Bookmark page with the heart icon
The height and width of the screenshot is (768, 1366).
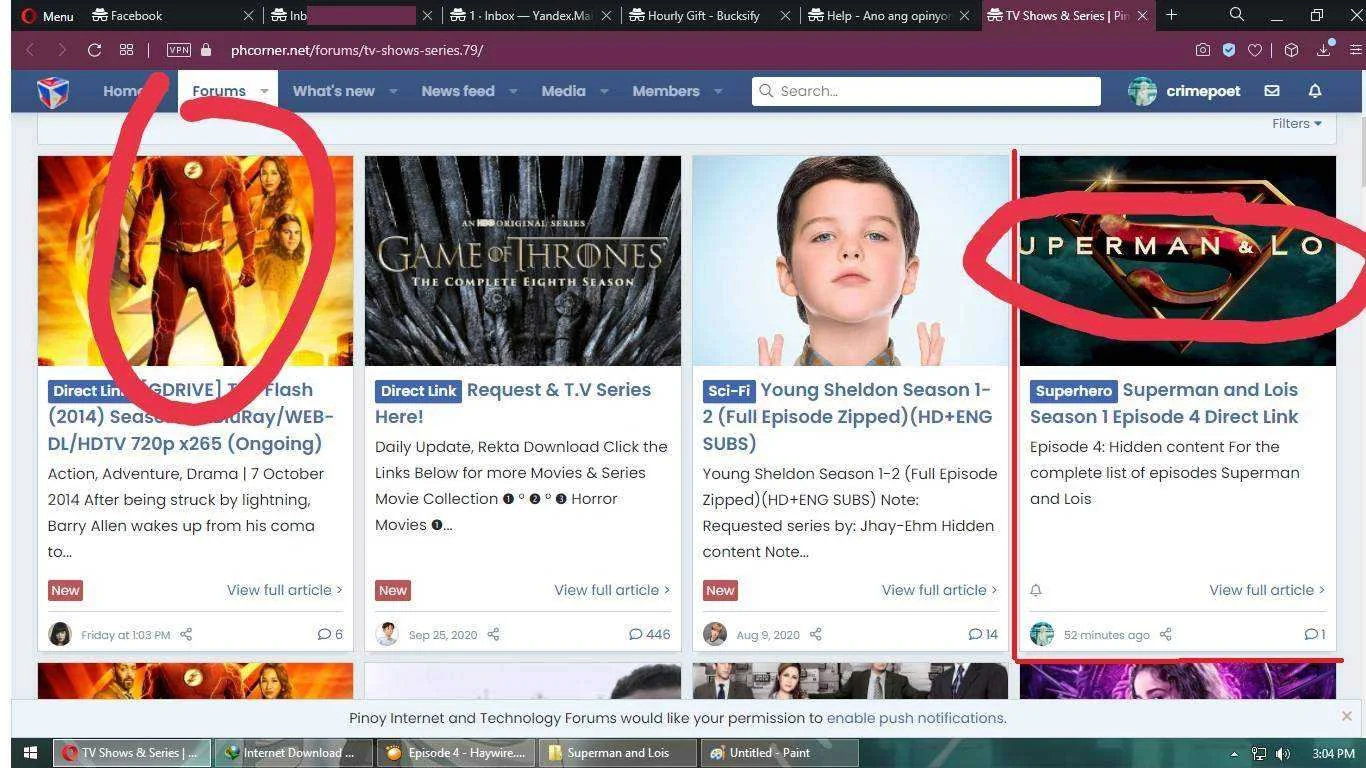(1255, 50)
